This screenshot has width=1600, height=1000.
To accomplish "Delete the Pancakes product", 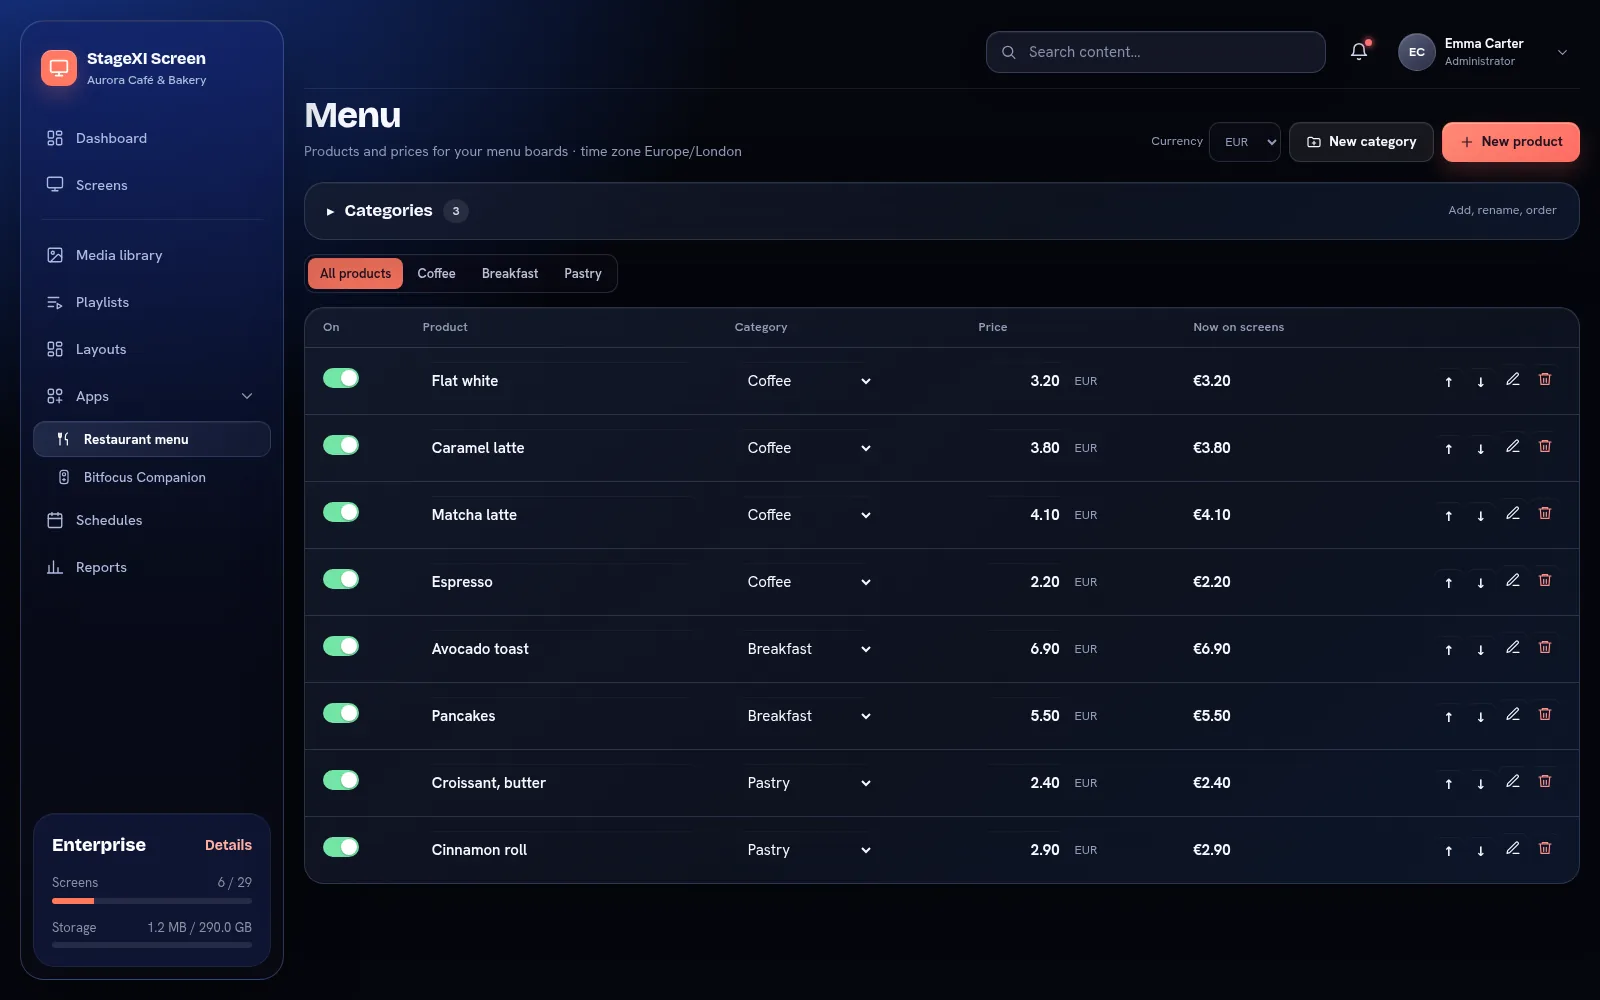I will pyautogui.click(x=1545, y=714).
